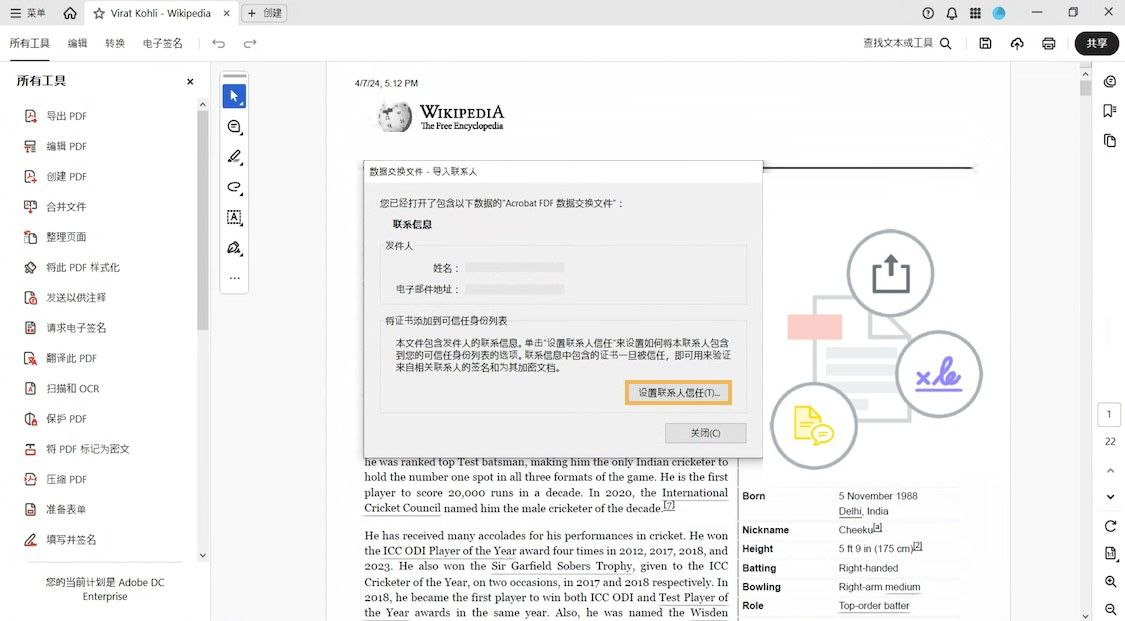Select the Add text box tool
The image size is (1125, 621).
point(234,217)
